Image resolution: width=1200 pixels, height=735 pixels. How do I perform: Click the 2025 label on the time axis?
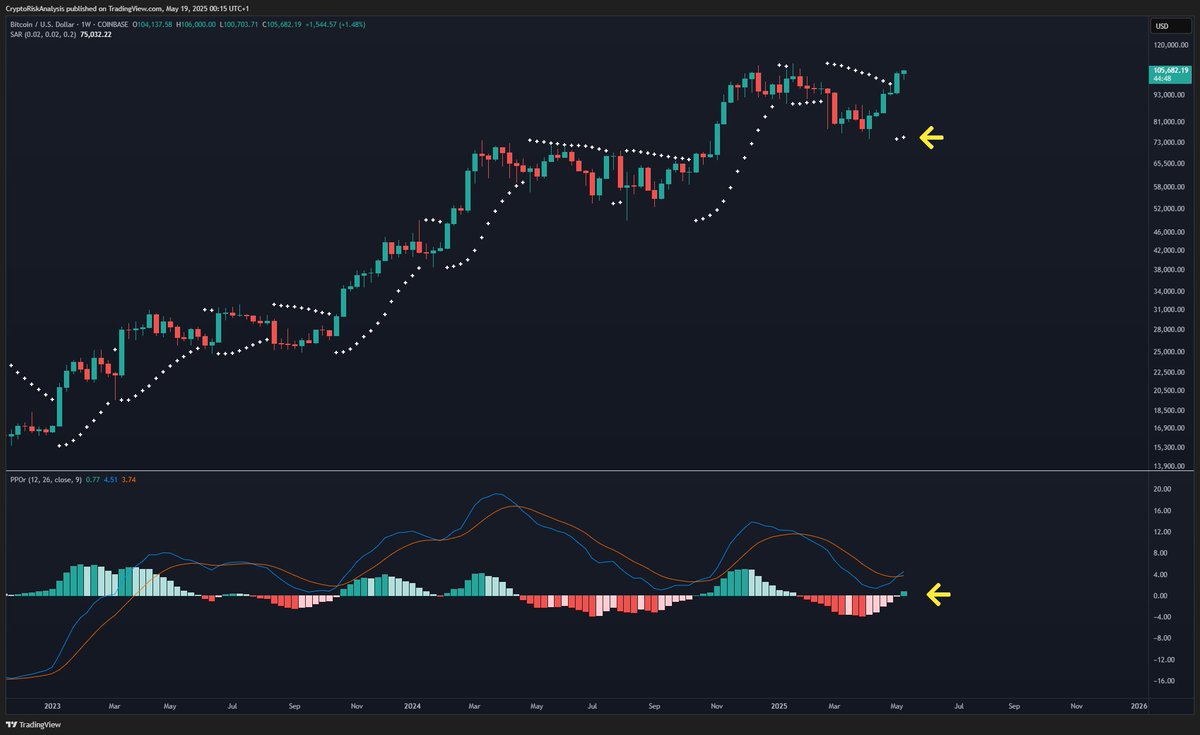point(777,705)
